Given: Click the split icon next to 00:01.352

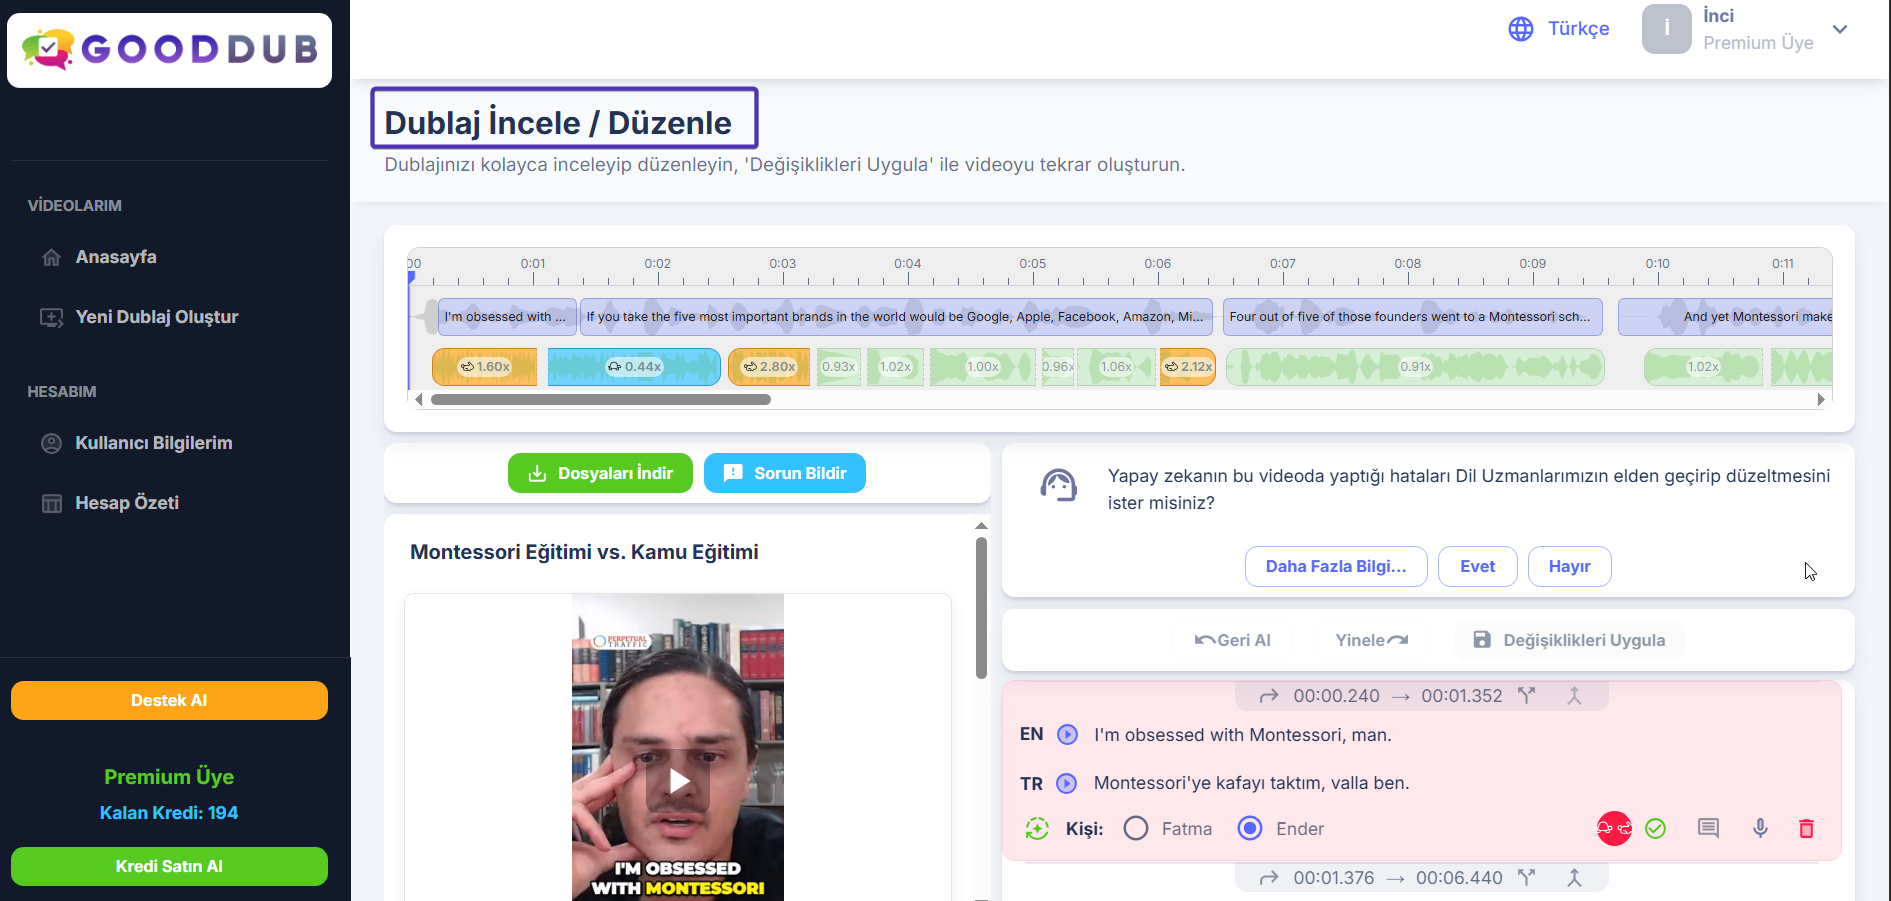Looking at the screenshot, I should (x=1526, y=696).
